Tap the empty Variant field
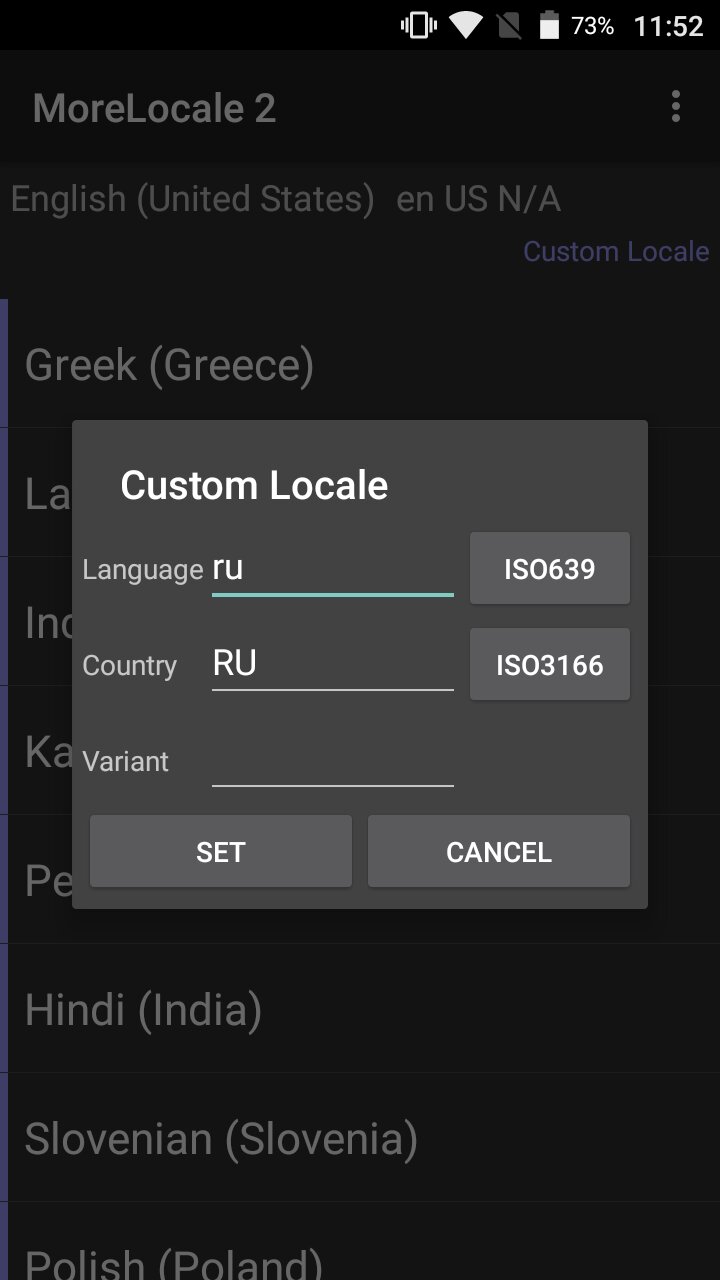The width and height of the screenshot is (720, 1280). (332, 762)
